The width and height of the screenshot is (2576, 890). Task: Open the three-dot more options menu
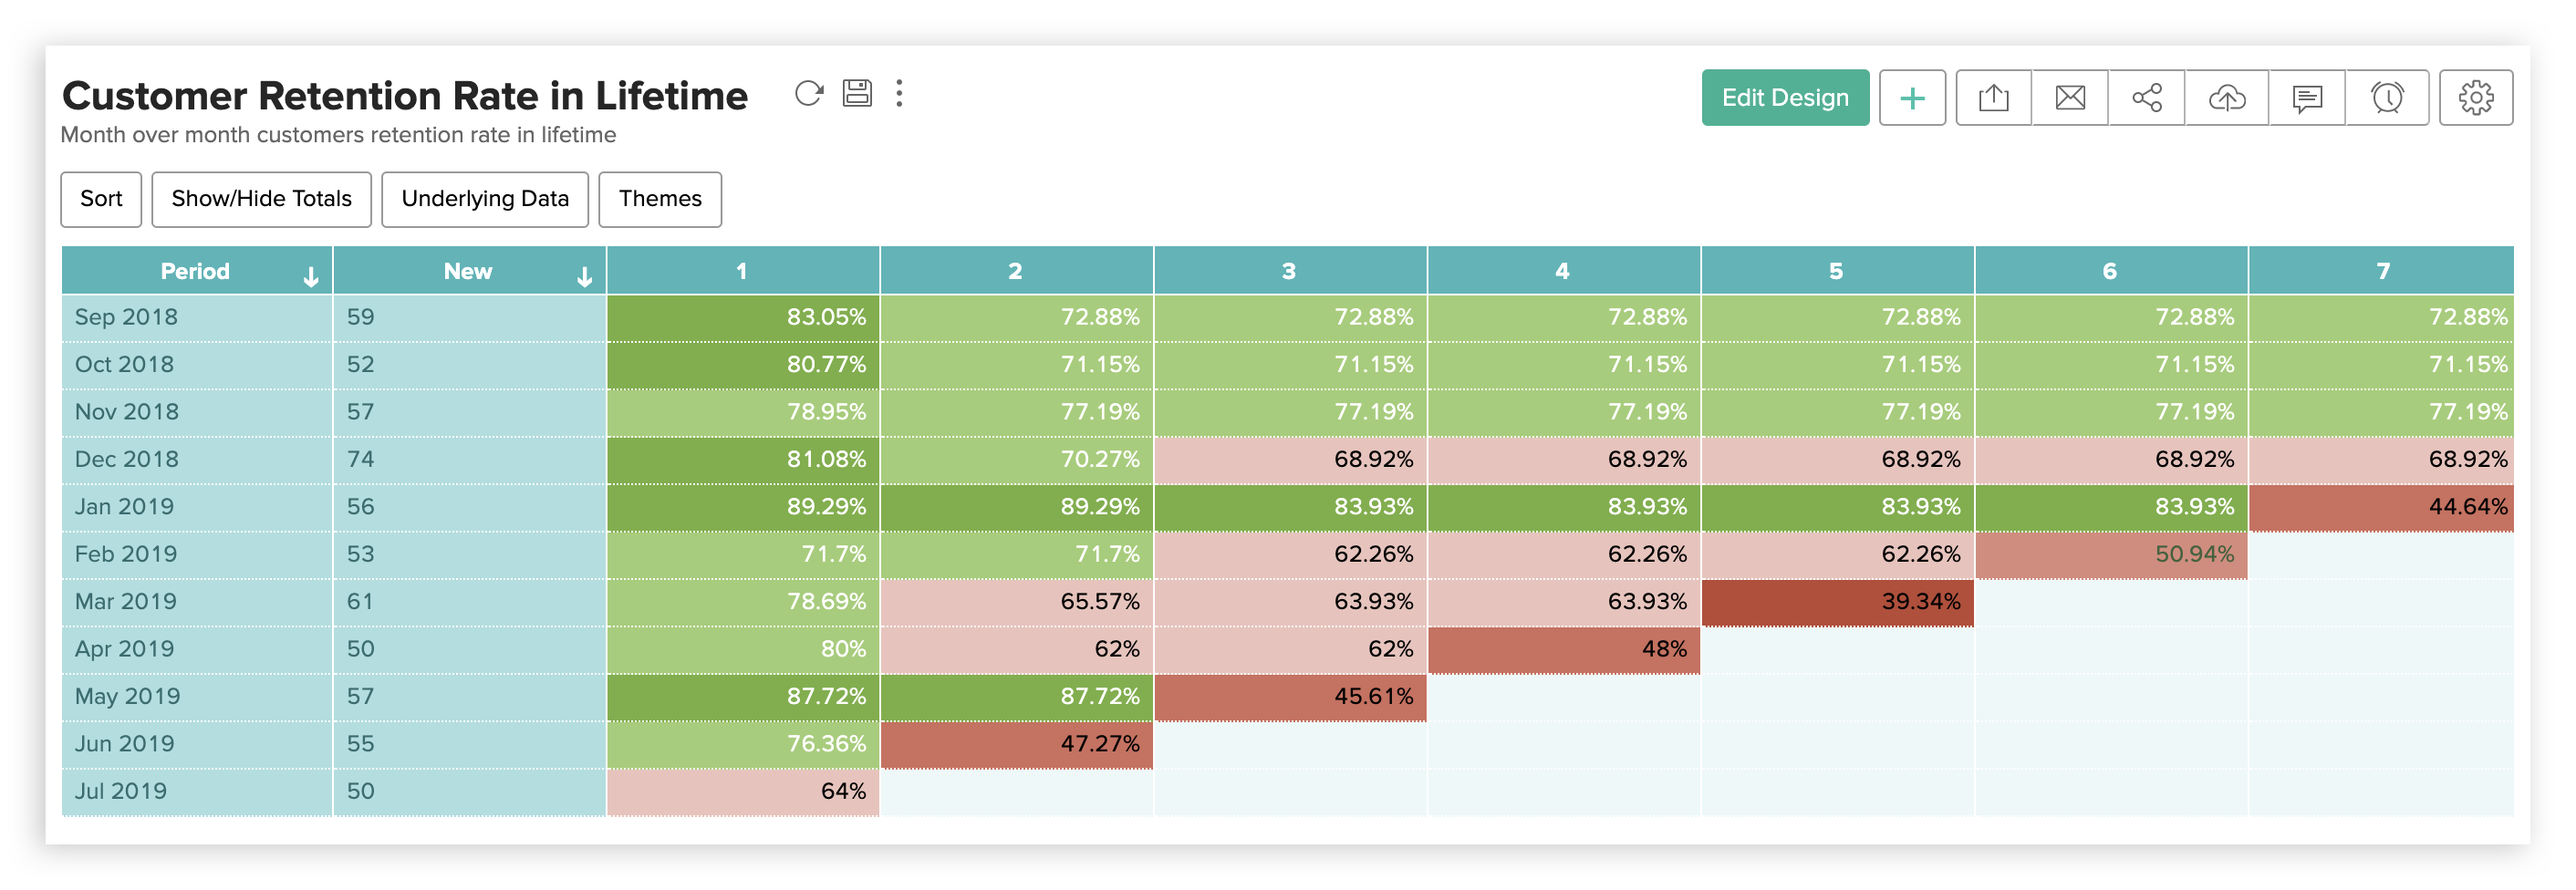(900, 94)
